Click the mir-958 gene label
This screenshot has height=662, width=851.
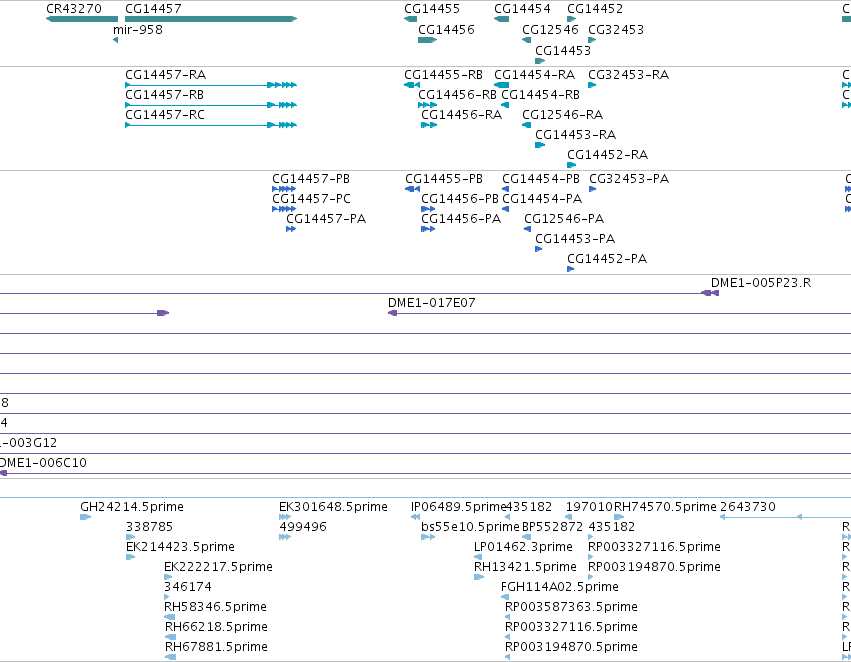pyautogui.click(x=138, y=30)
